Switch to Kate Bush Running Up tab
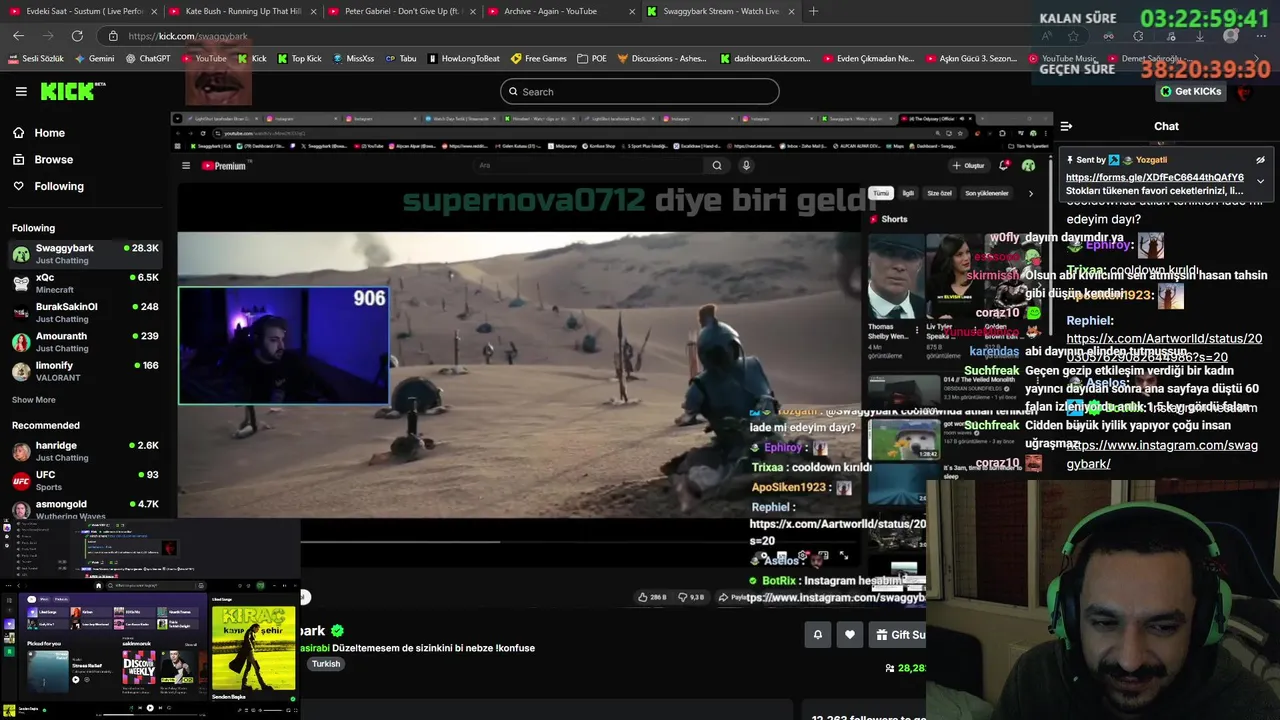Screen dimensions: 1280x720 tap(244, 11)
